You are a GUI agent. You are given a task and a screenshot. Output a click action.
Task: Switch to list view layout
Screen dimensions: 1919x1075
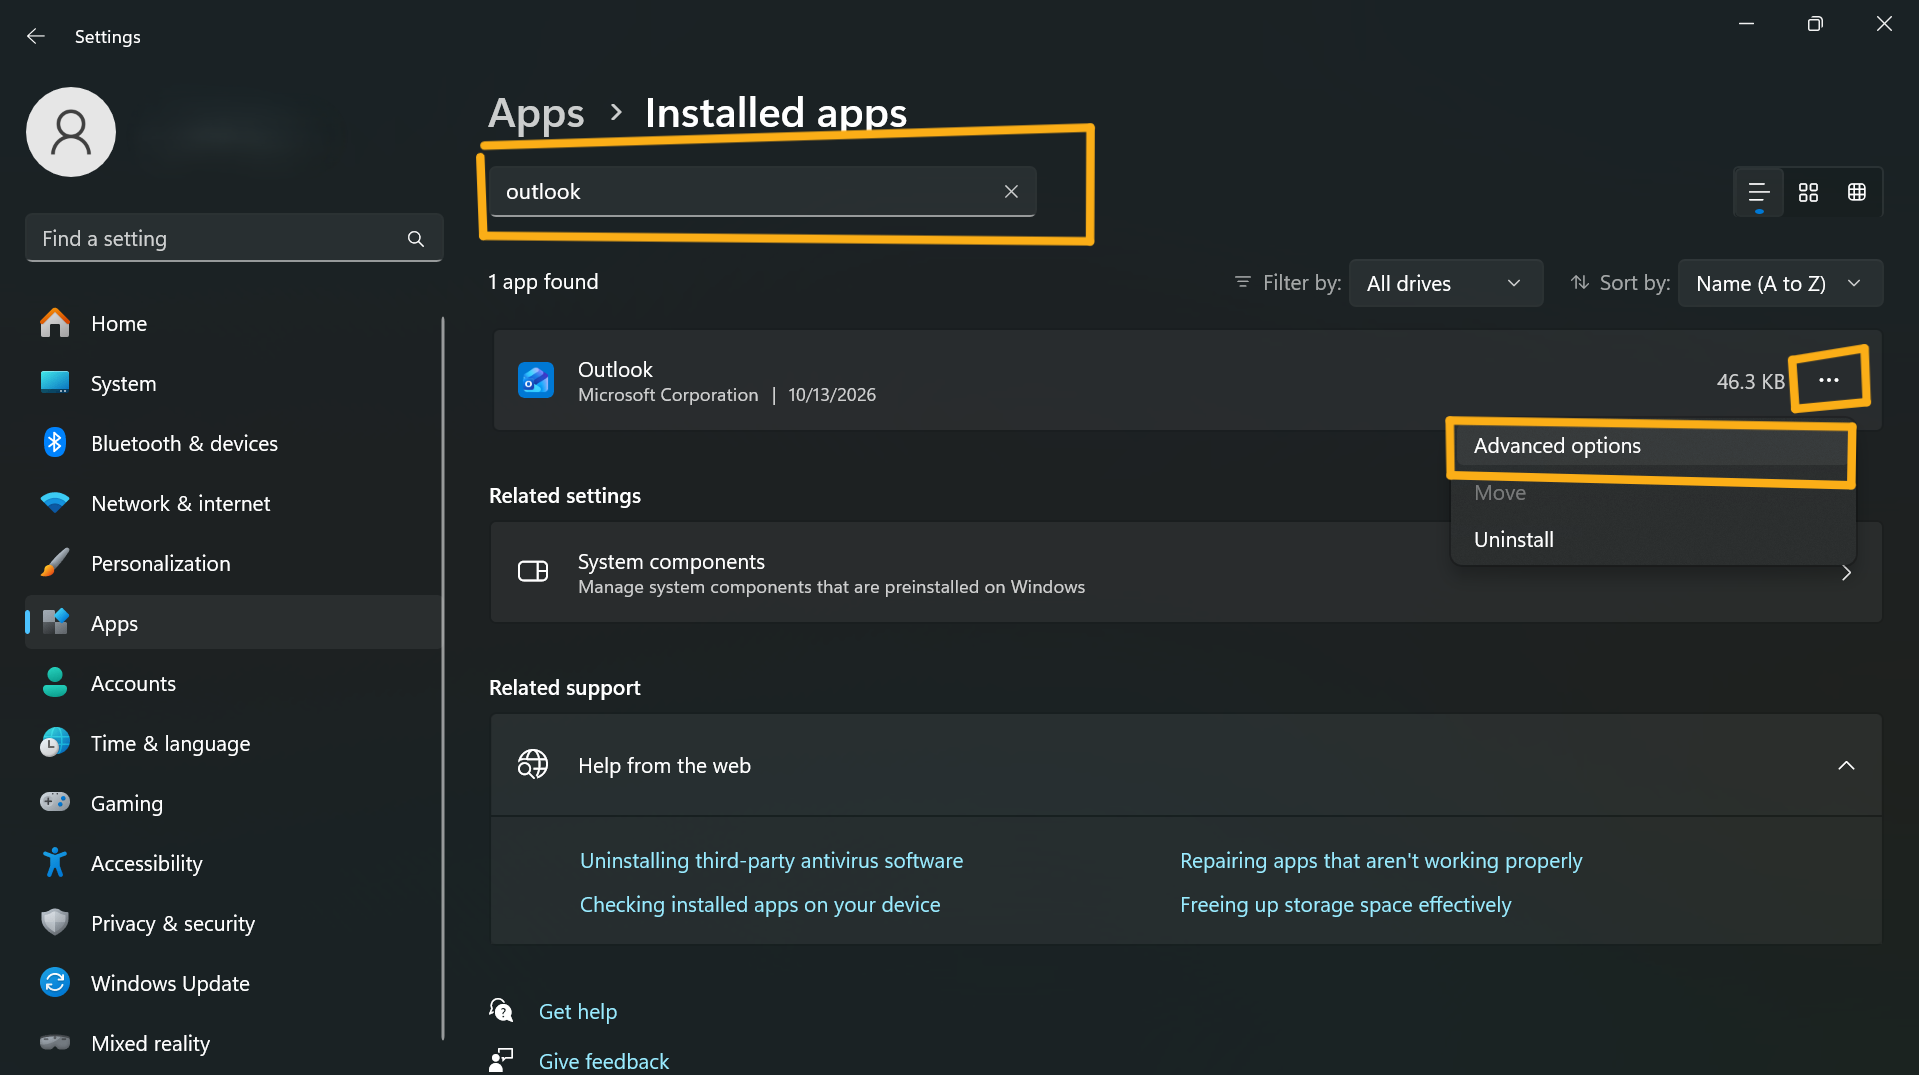1759,192
